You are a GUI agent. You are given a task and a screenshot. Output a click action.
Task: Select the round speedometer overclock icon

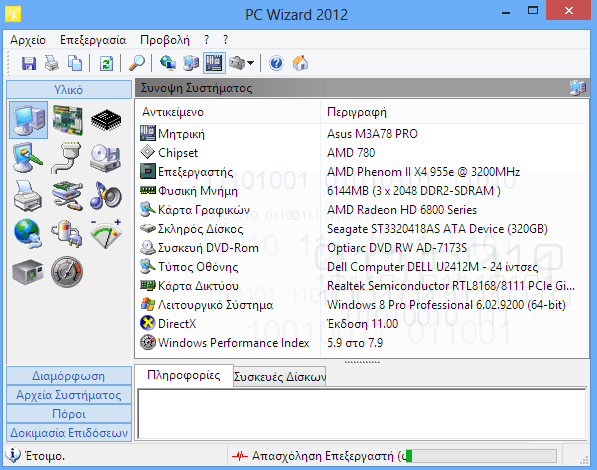pyautogui.click(x=67, y=272)
